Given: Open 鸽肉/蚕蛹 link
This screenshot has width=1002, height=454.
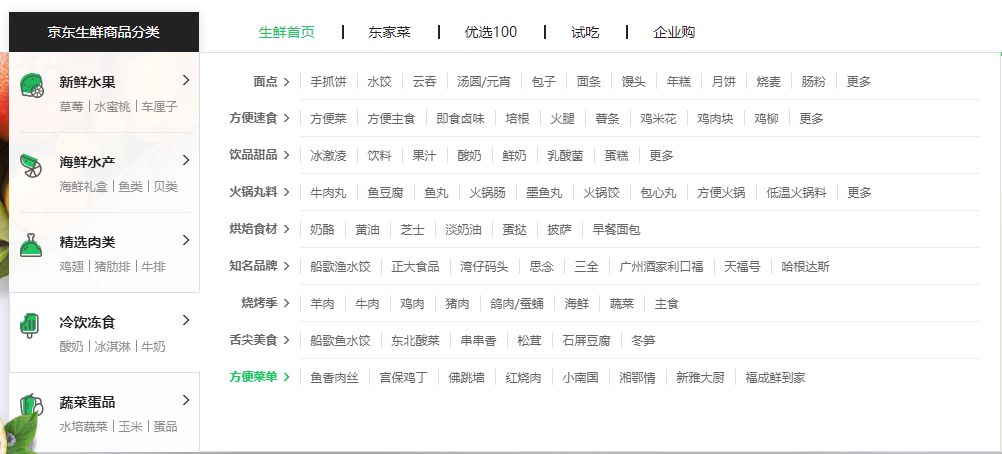Looking at the screenshot, I should (x=517, y=304).
